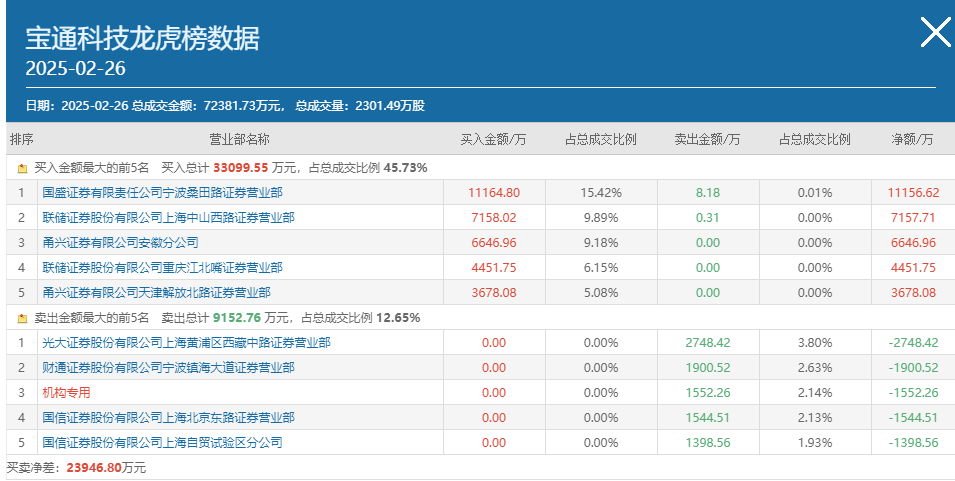
Task: Click the red 机构专用 entry
Action: coord(66,392)
